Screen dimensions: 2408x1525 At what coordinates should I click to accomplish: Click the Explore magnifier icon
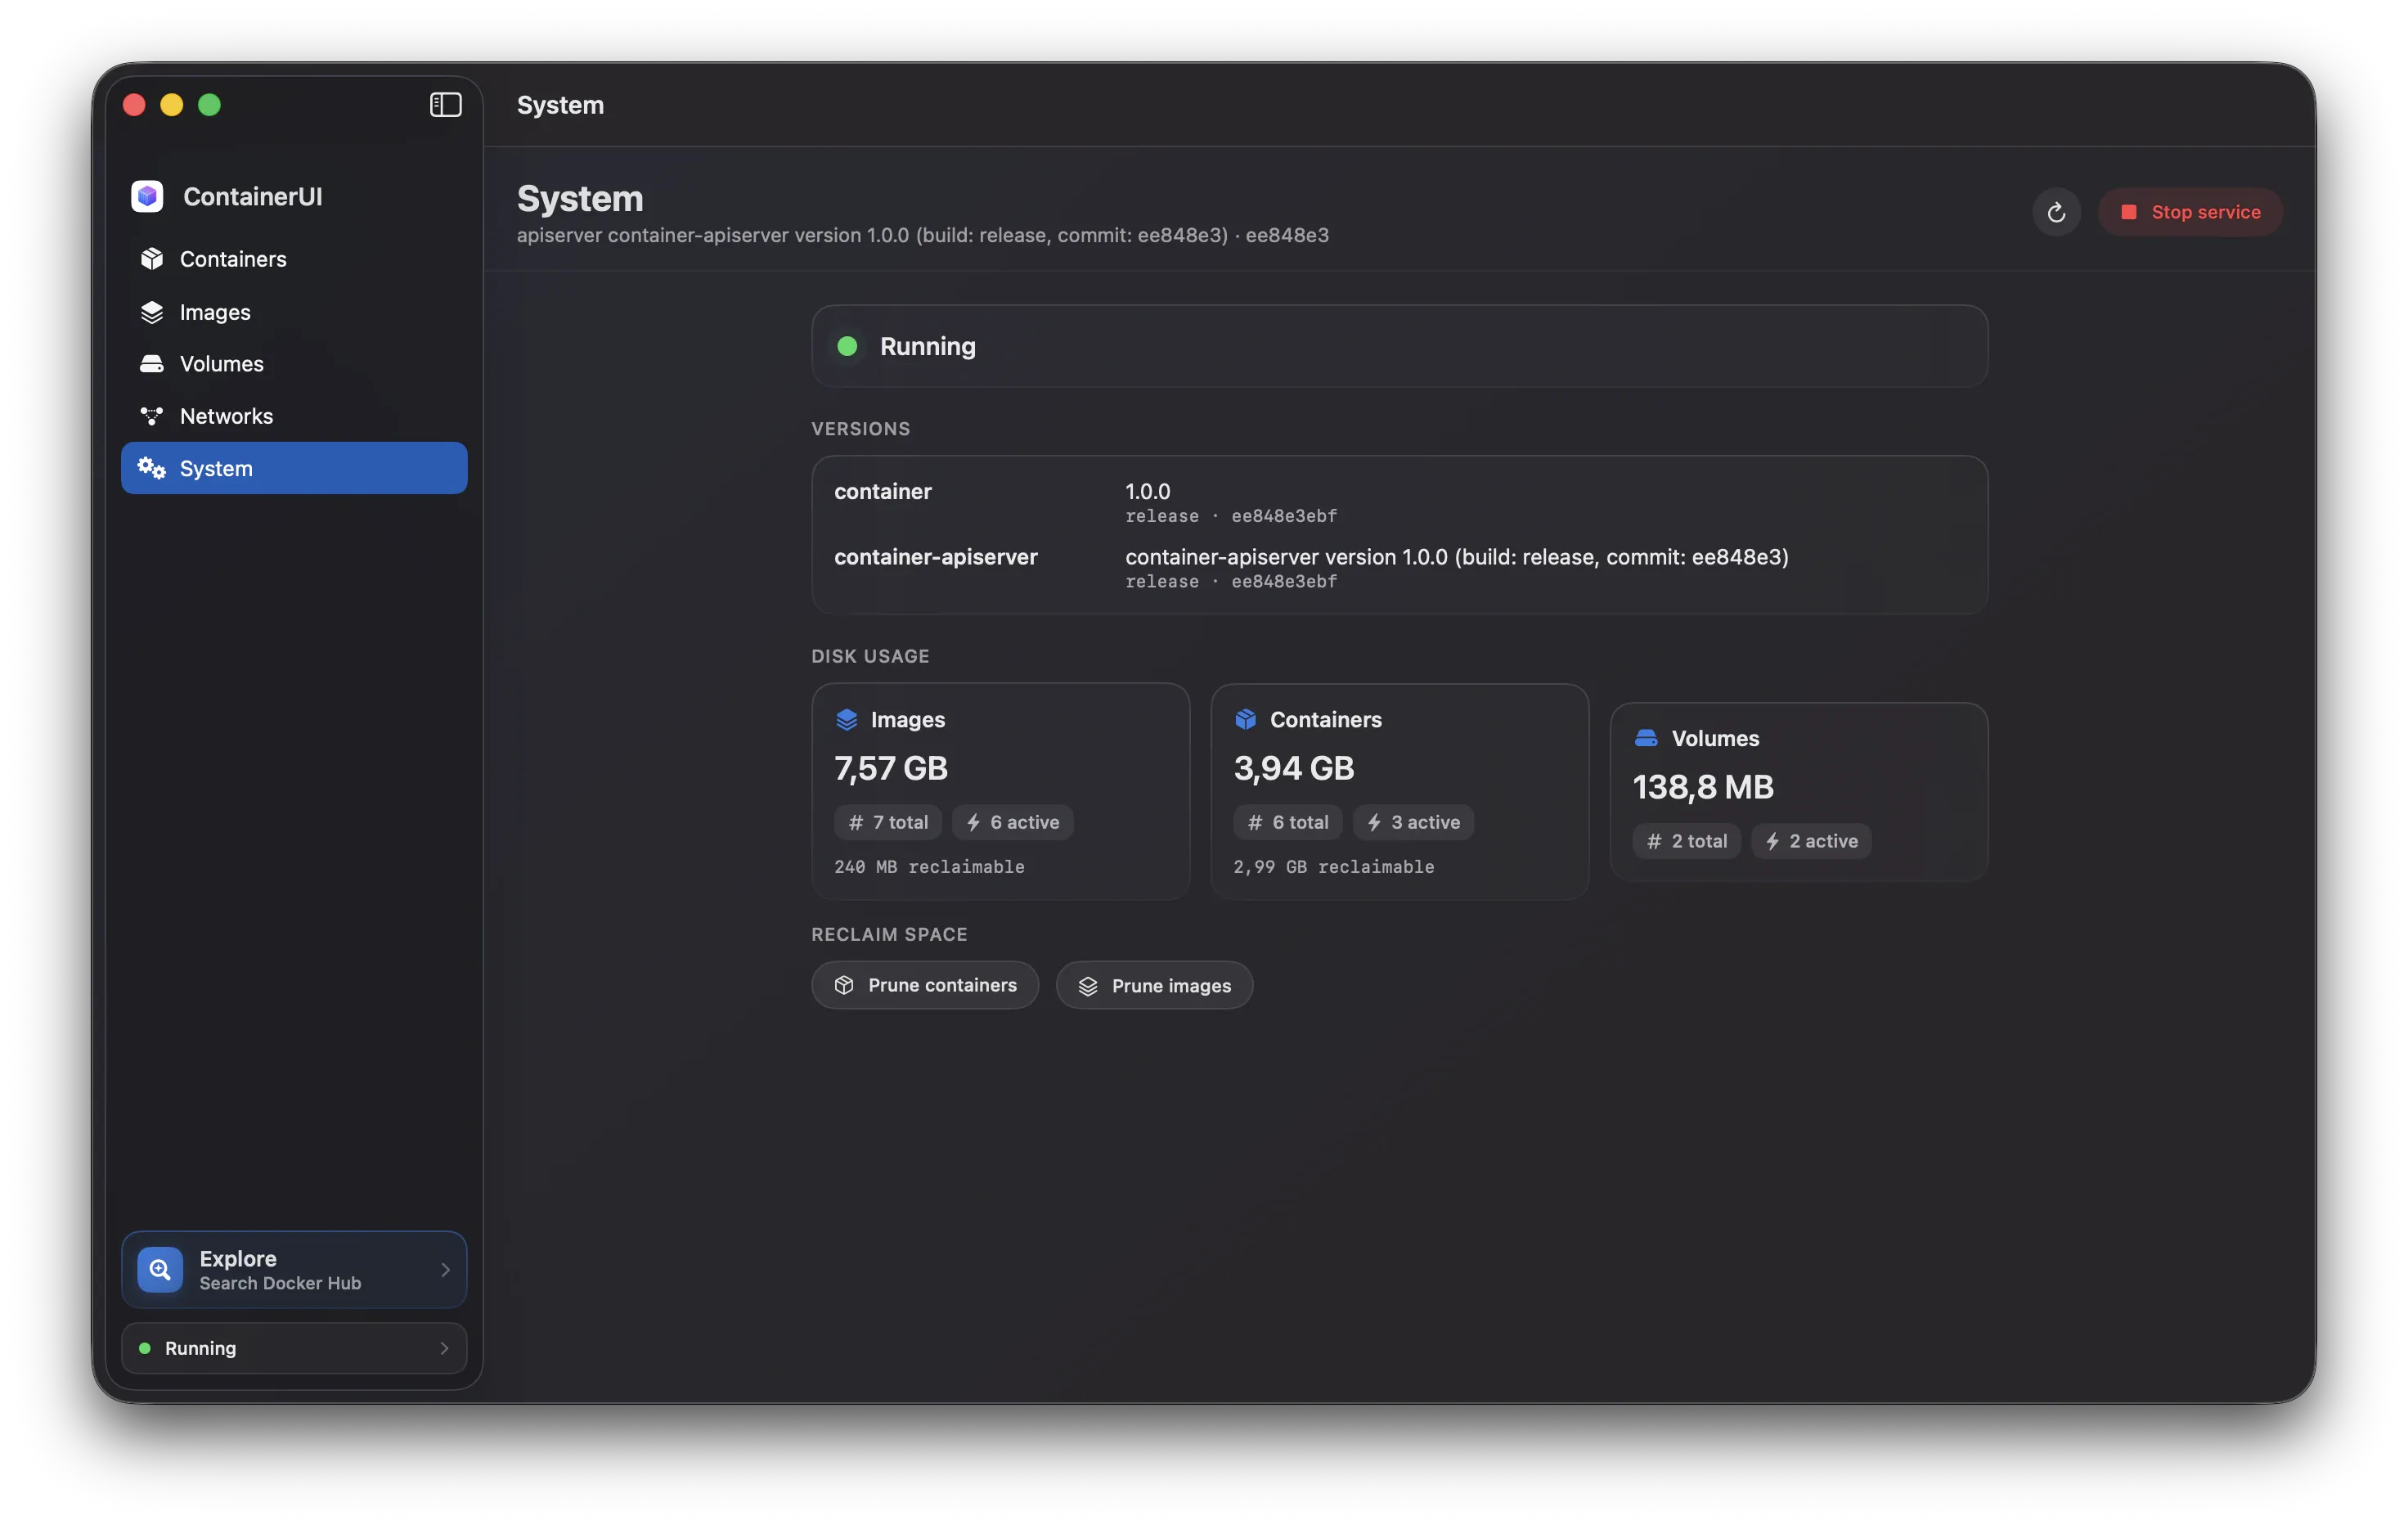pos(159,1270)
